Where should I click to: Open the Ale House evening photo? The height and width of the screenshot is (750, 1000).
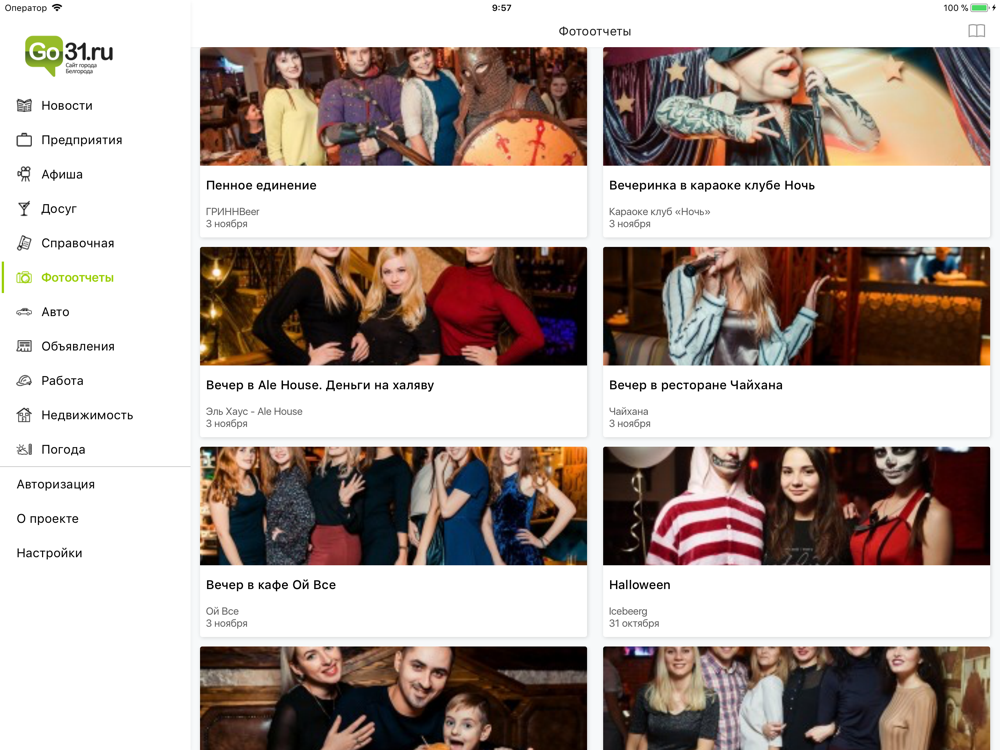point(393,306)
